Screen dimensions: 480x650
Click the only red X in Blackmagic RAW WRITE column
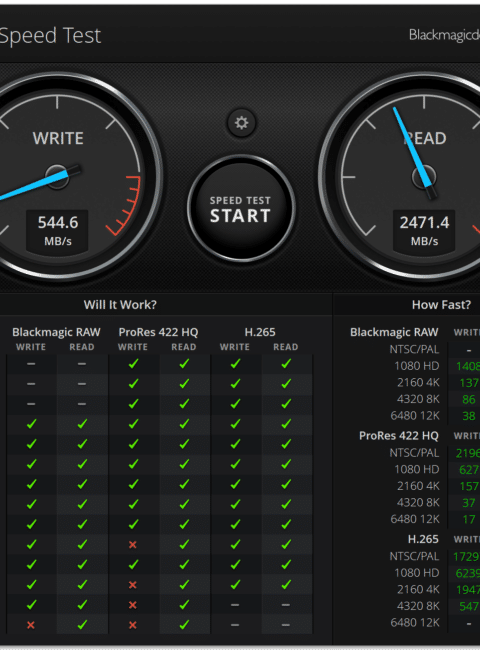click(x=31, y=625)
